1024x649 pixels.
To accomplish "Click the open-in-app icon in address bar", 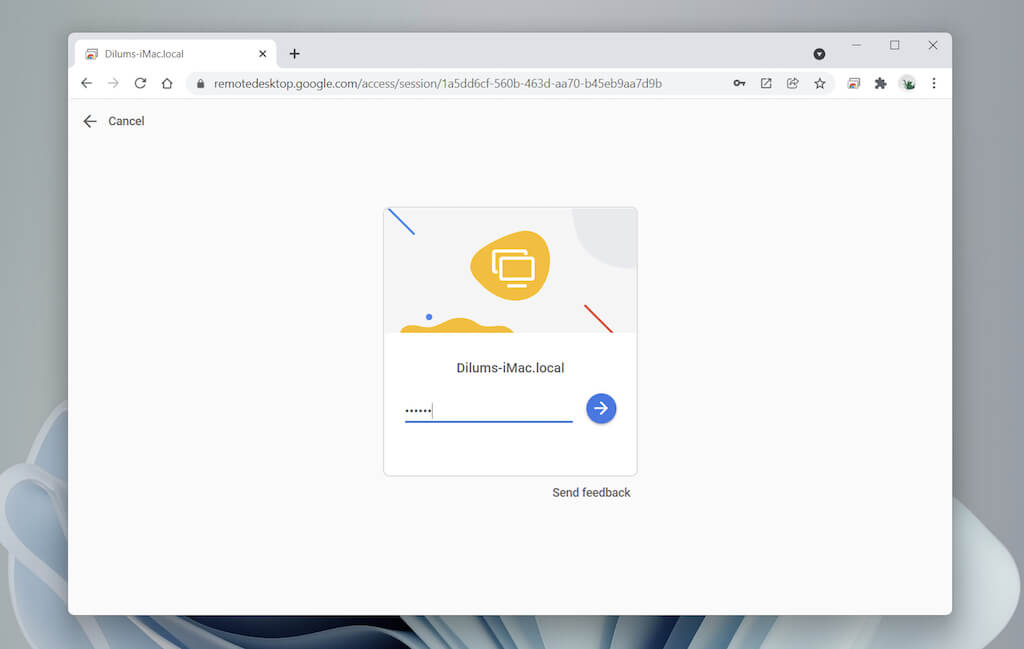I will (x=766, y=83).
